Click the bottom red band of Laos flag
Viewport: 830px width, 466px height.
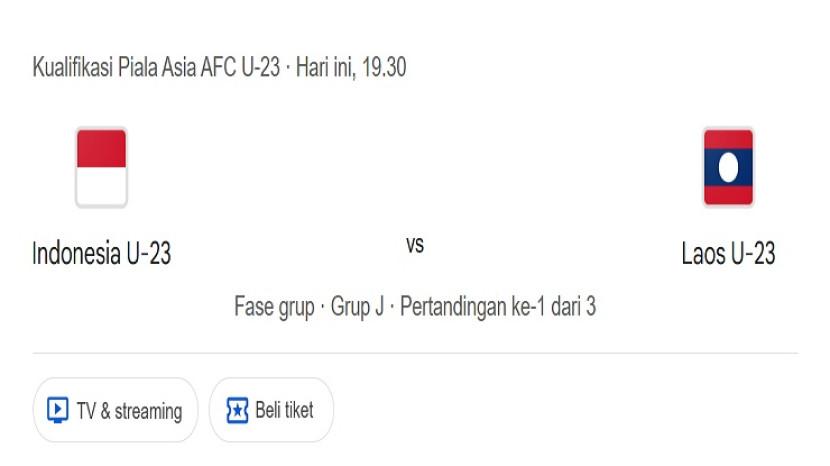pyautogui.click(x=728, y=194)
